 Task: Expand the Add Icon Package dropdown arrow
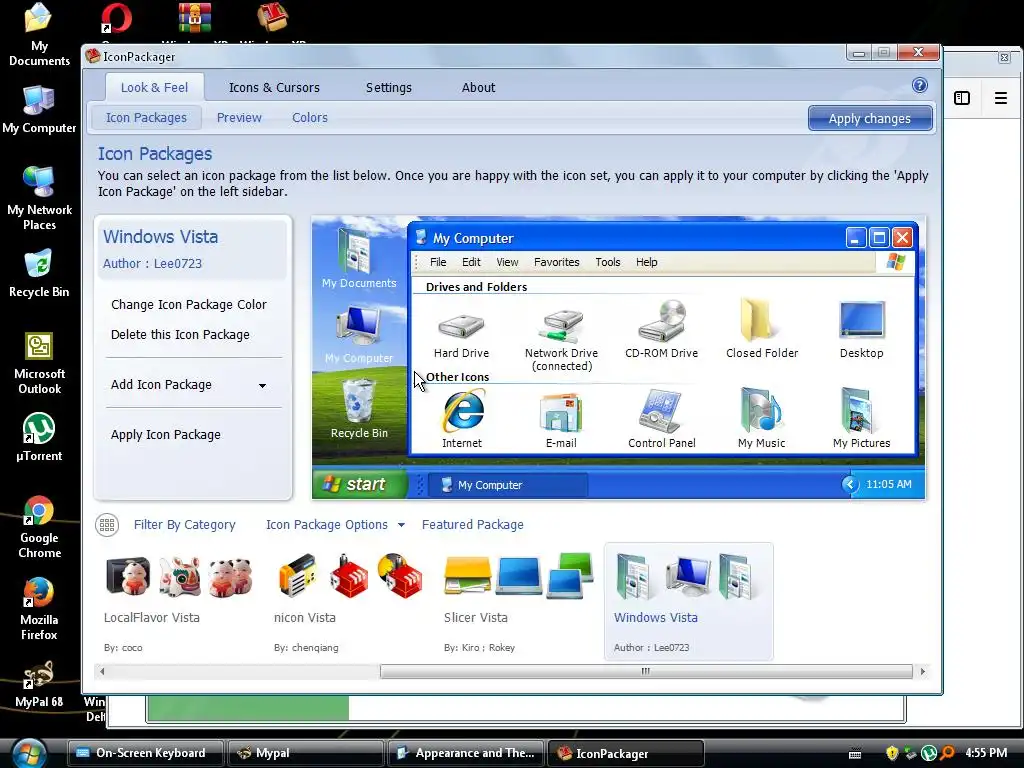[x=263, y=385]
